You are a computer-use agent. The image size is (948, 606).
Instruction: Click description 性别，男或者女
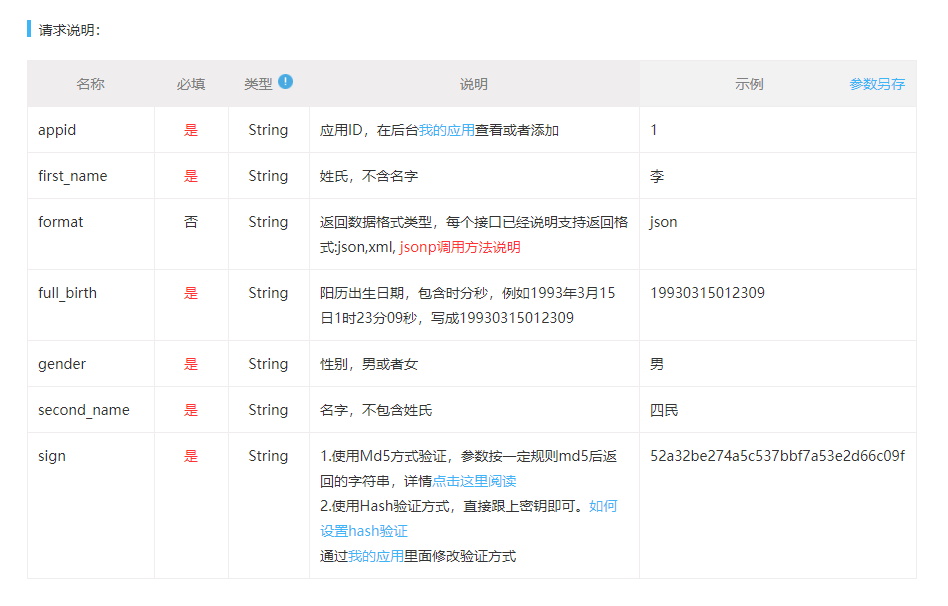click(x=369, y=364)
